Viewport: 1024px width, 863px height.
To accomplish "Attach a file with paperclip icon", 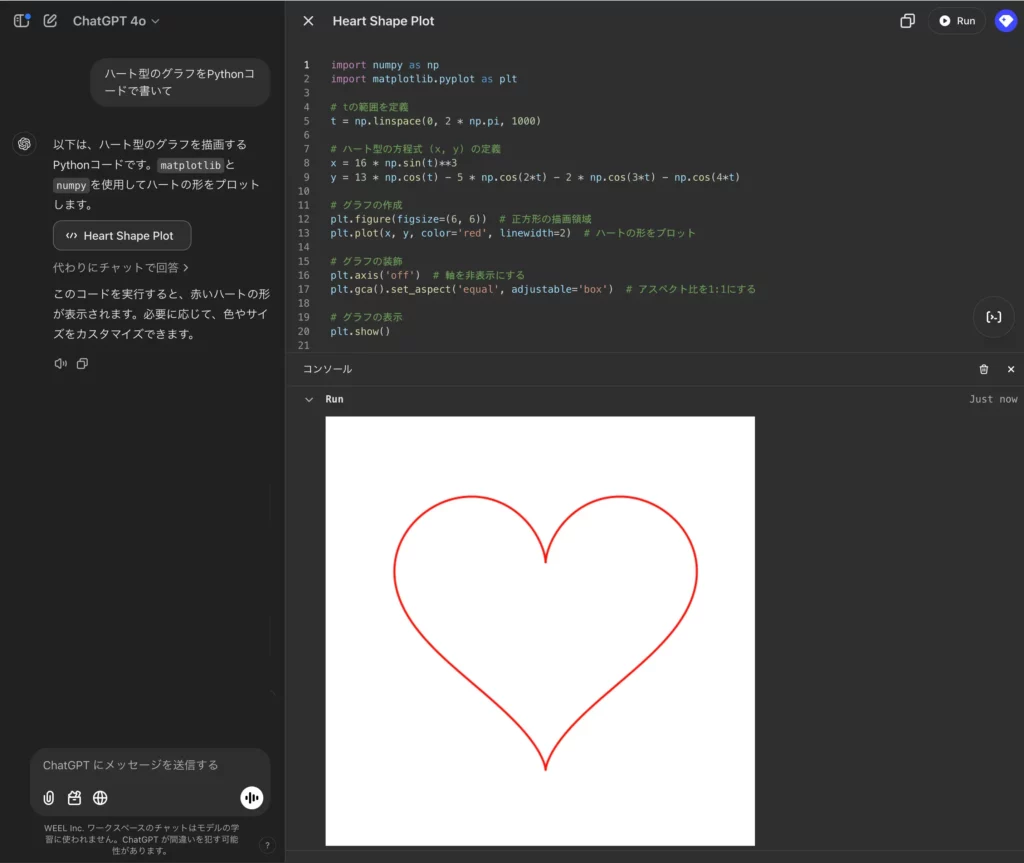I will point(48,798).
